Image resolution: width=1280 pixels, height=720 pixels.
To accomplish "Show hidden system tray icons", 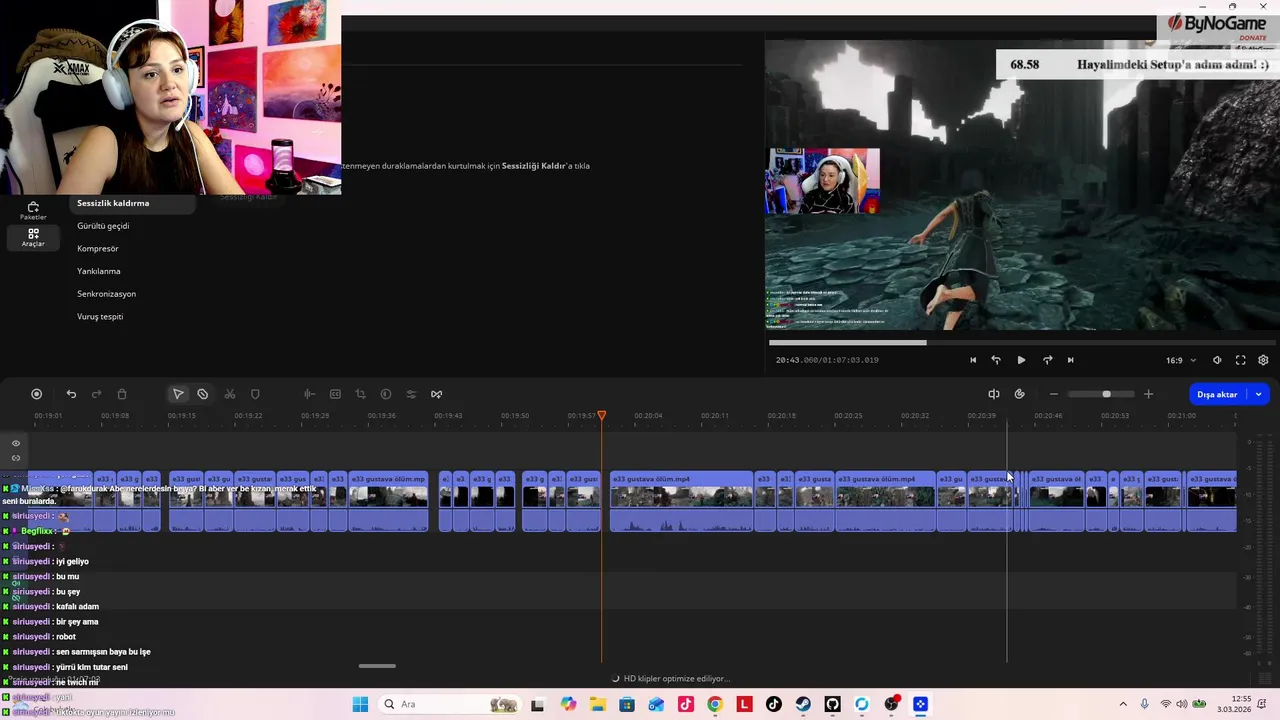I will coord(1122,704).
